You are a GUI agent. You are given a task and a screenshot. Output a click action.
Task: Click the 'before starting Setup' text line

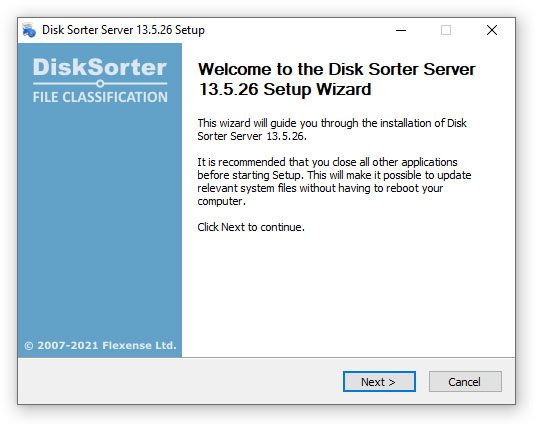click(x=334, y=175)
